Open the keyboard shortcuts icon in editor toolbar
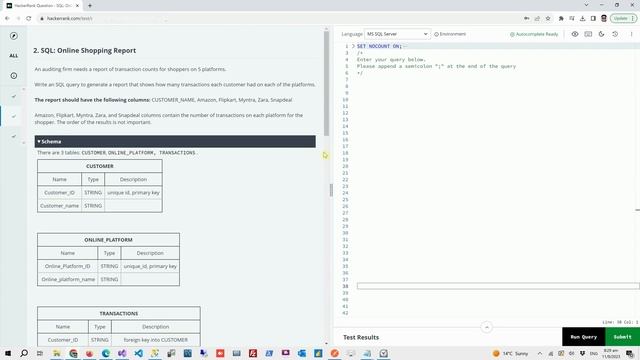This screenshot has width=640, height=360. [588, 34]
